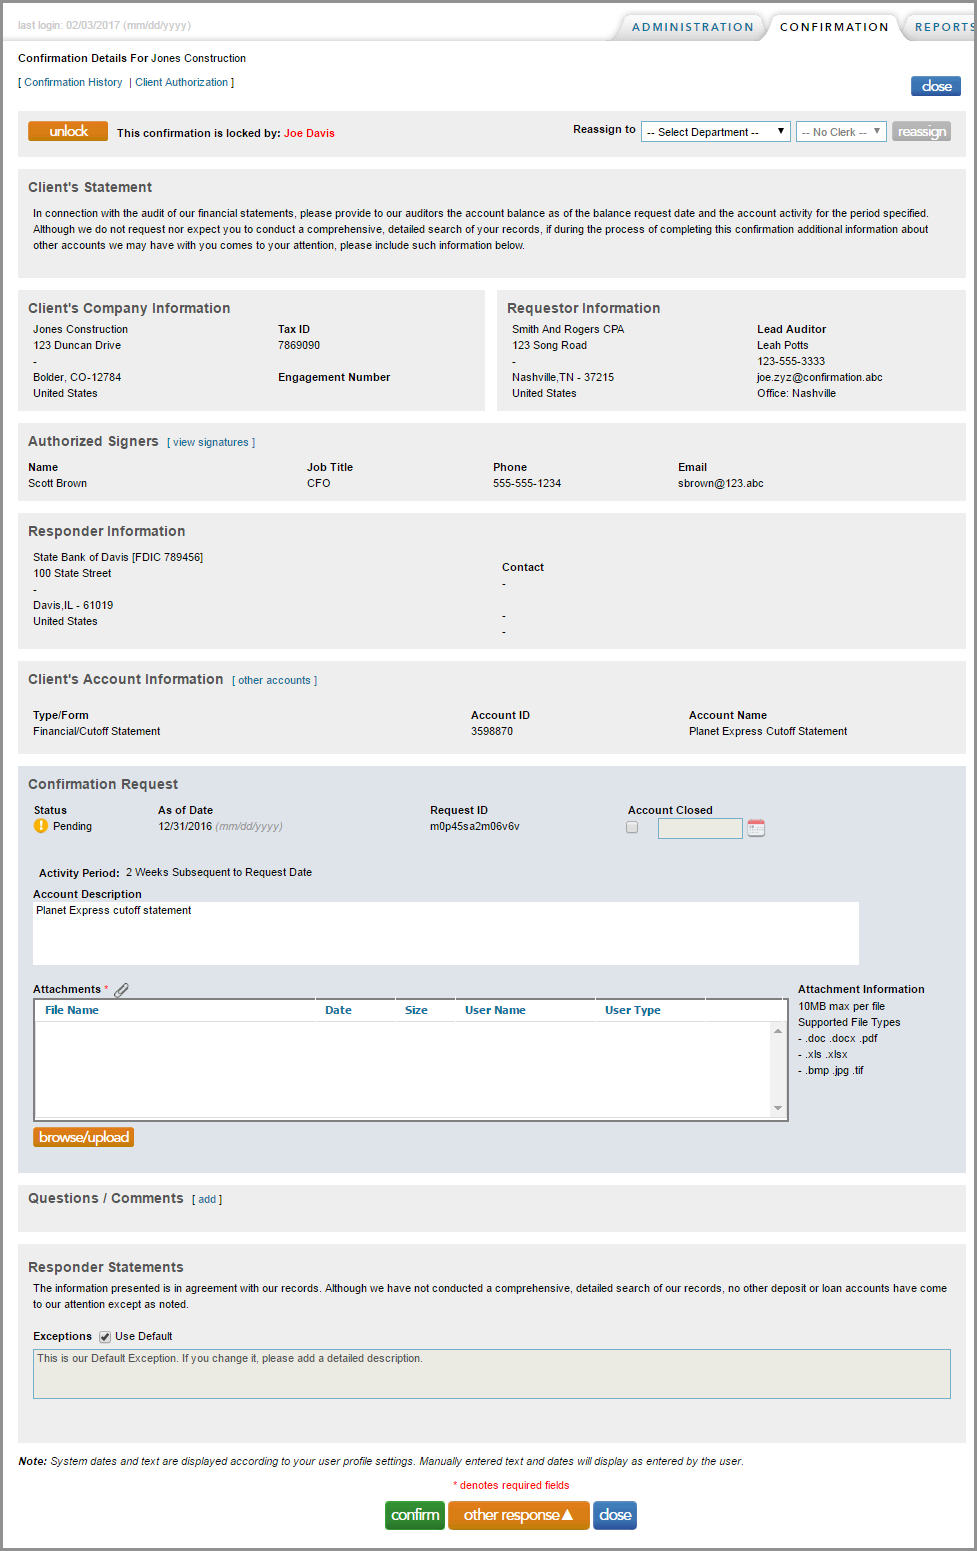Open the calendar picker next to Account Closed

(x=756, y=827)
